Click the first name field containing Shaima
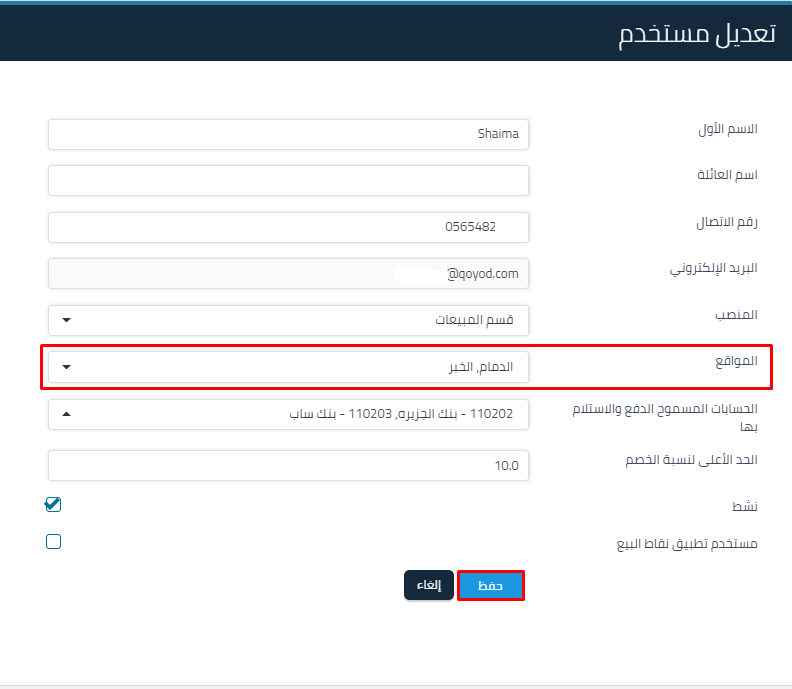This screenshot has width=792, height=689. [288, 134]
